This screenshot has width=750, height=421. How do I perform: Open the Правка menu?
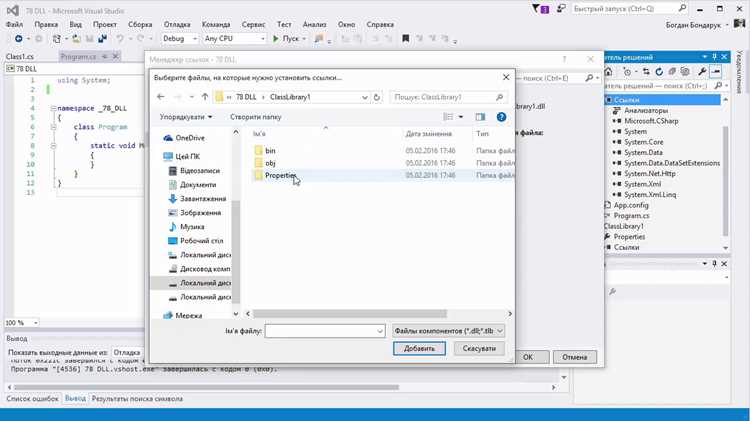[x=46, y=24]
